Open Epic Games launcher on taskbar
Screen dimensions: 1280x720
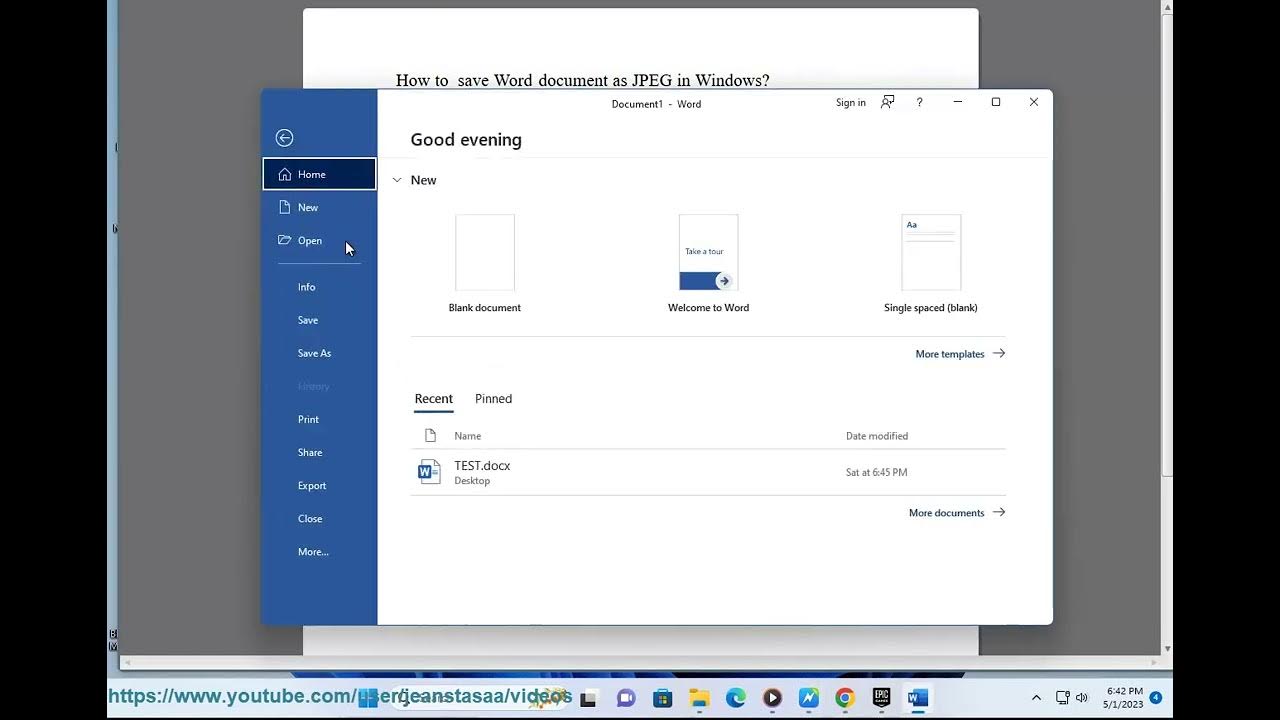[882, 698]
